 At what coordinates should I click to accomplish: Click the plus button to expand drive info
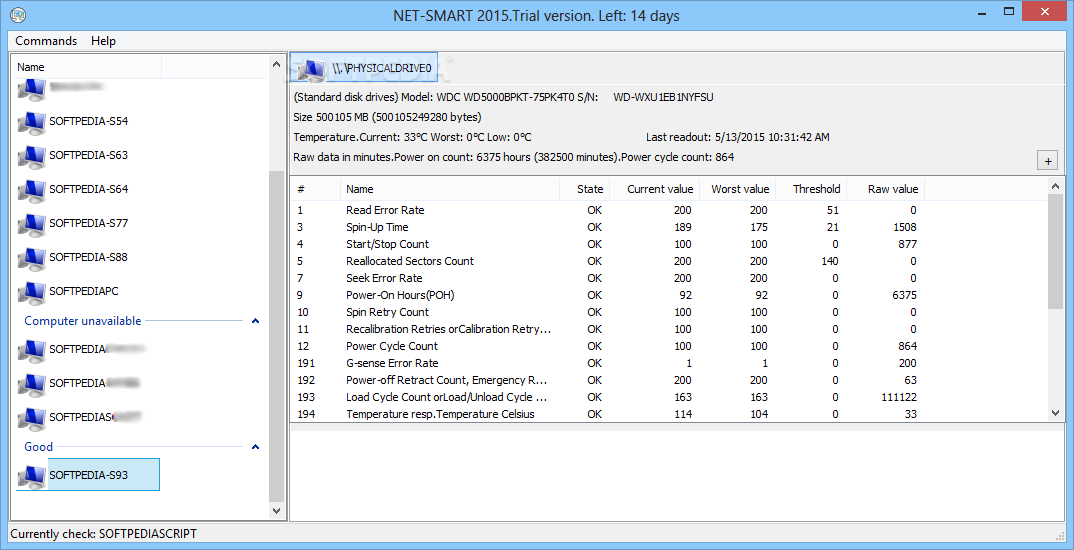(1048, 161)
